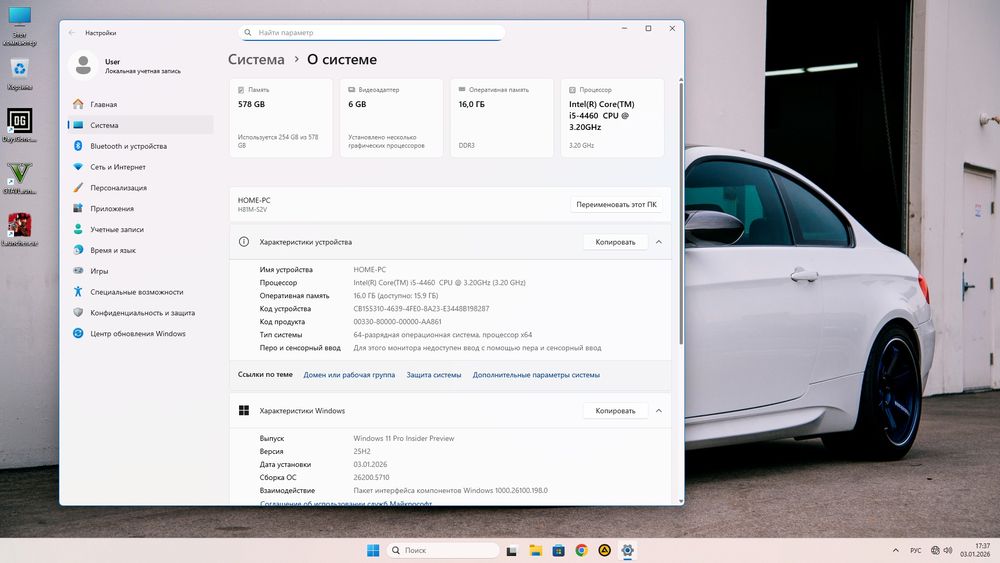
Task: Click the taskbar Поиск search box
Action: coord(443,550)
